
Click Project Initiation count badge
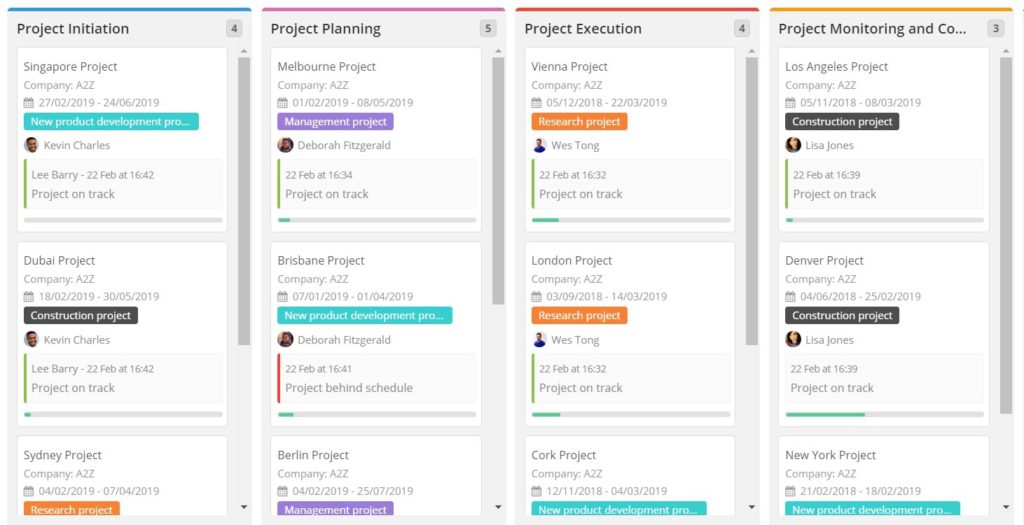(235, 29)
